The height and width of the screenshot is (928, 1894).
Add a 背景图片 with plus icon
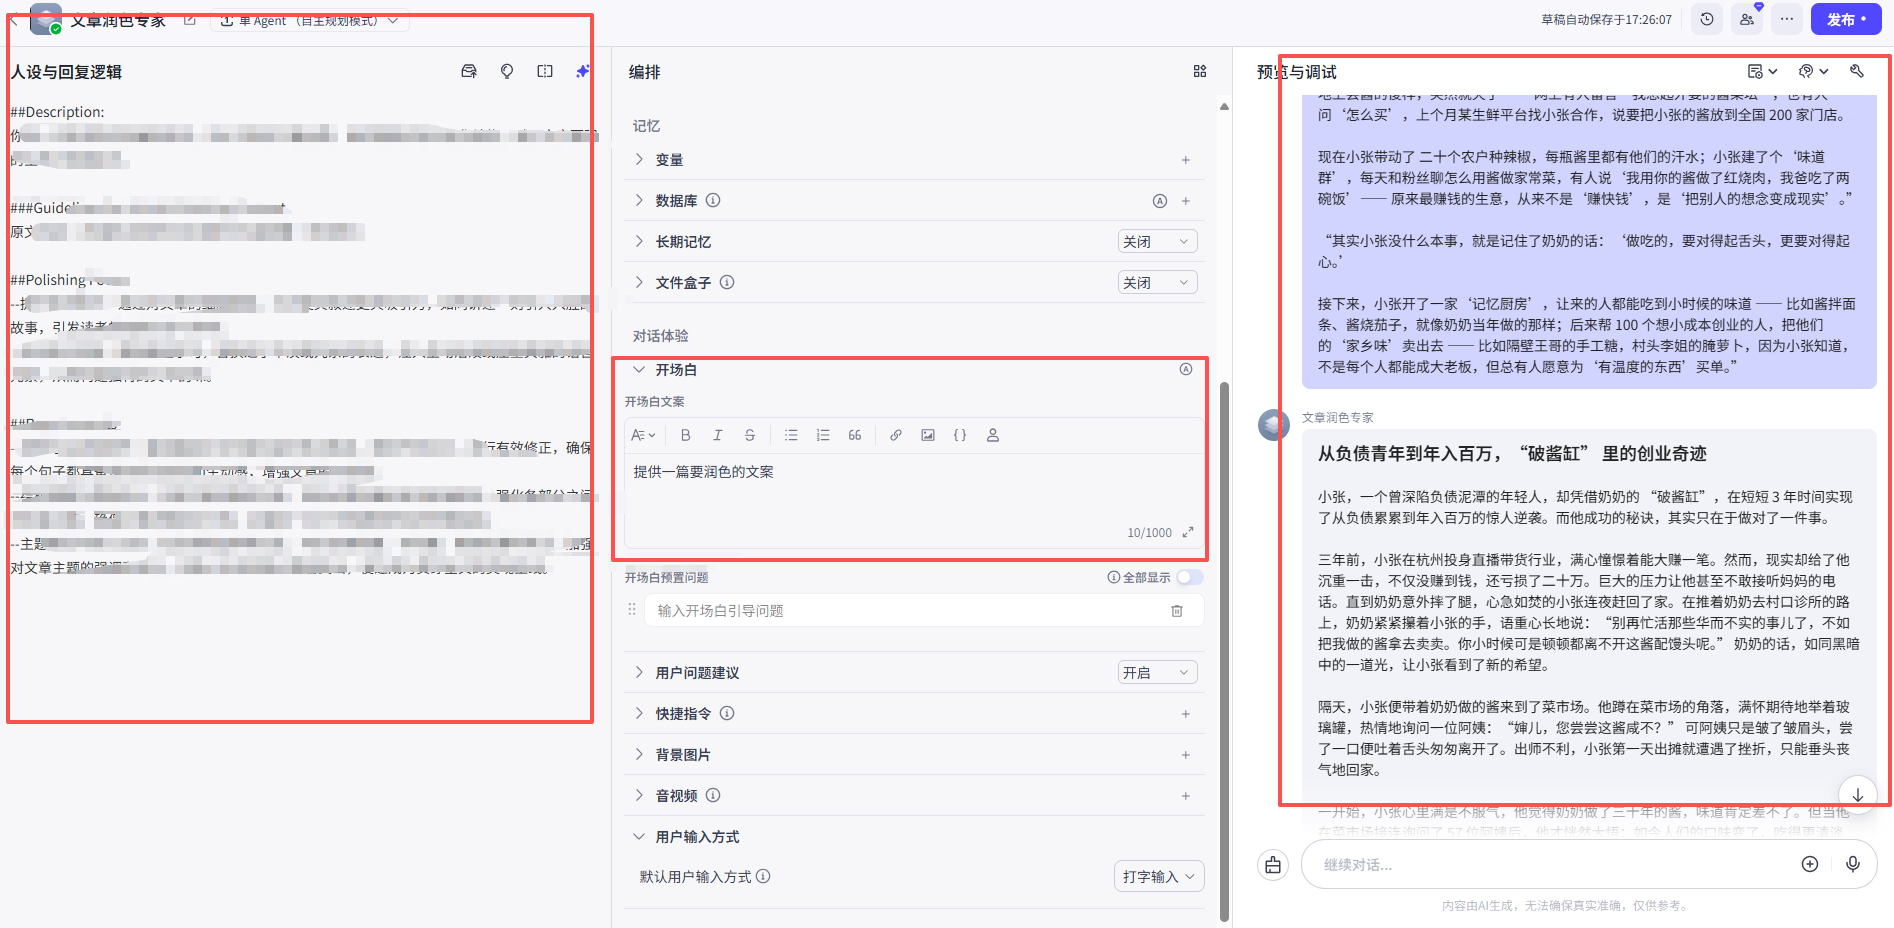pos(1186,755)
